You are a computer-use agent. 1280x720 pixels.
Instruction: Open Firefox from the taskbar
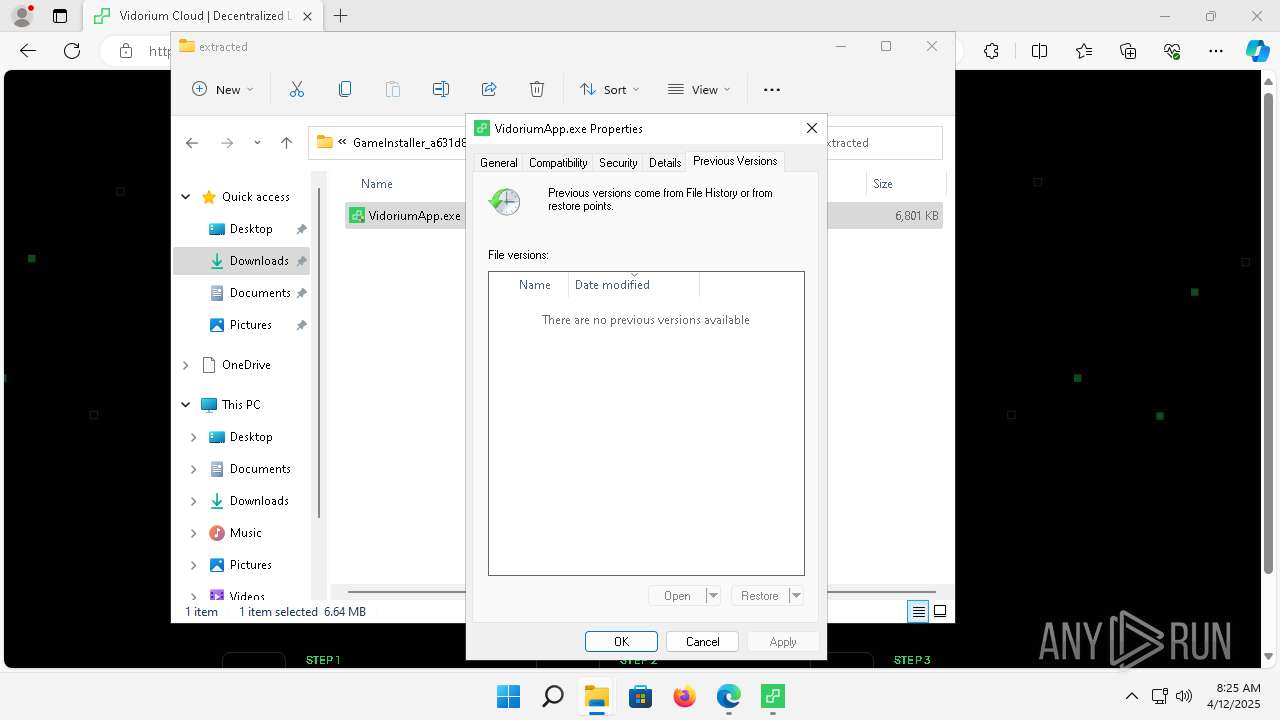tap(684, 696)
